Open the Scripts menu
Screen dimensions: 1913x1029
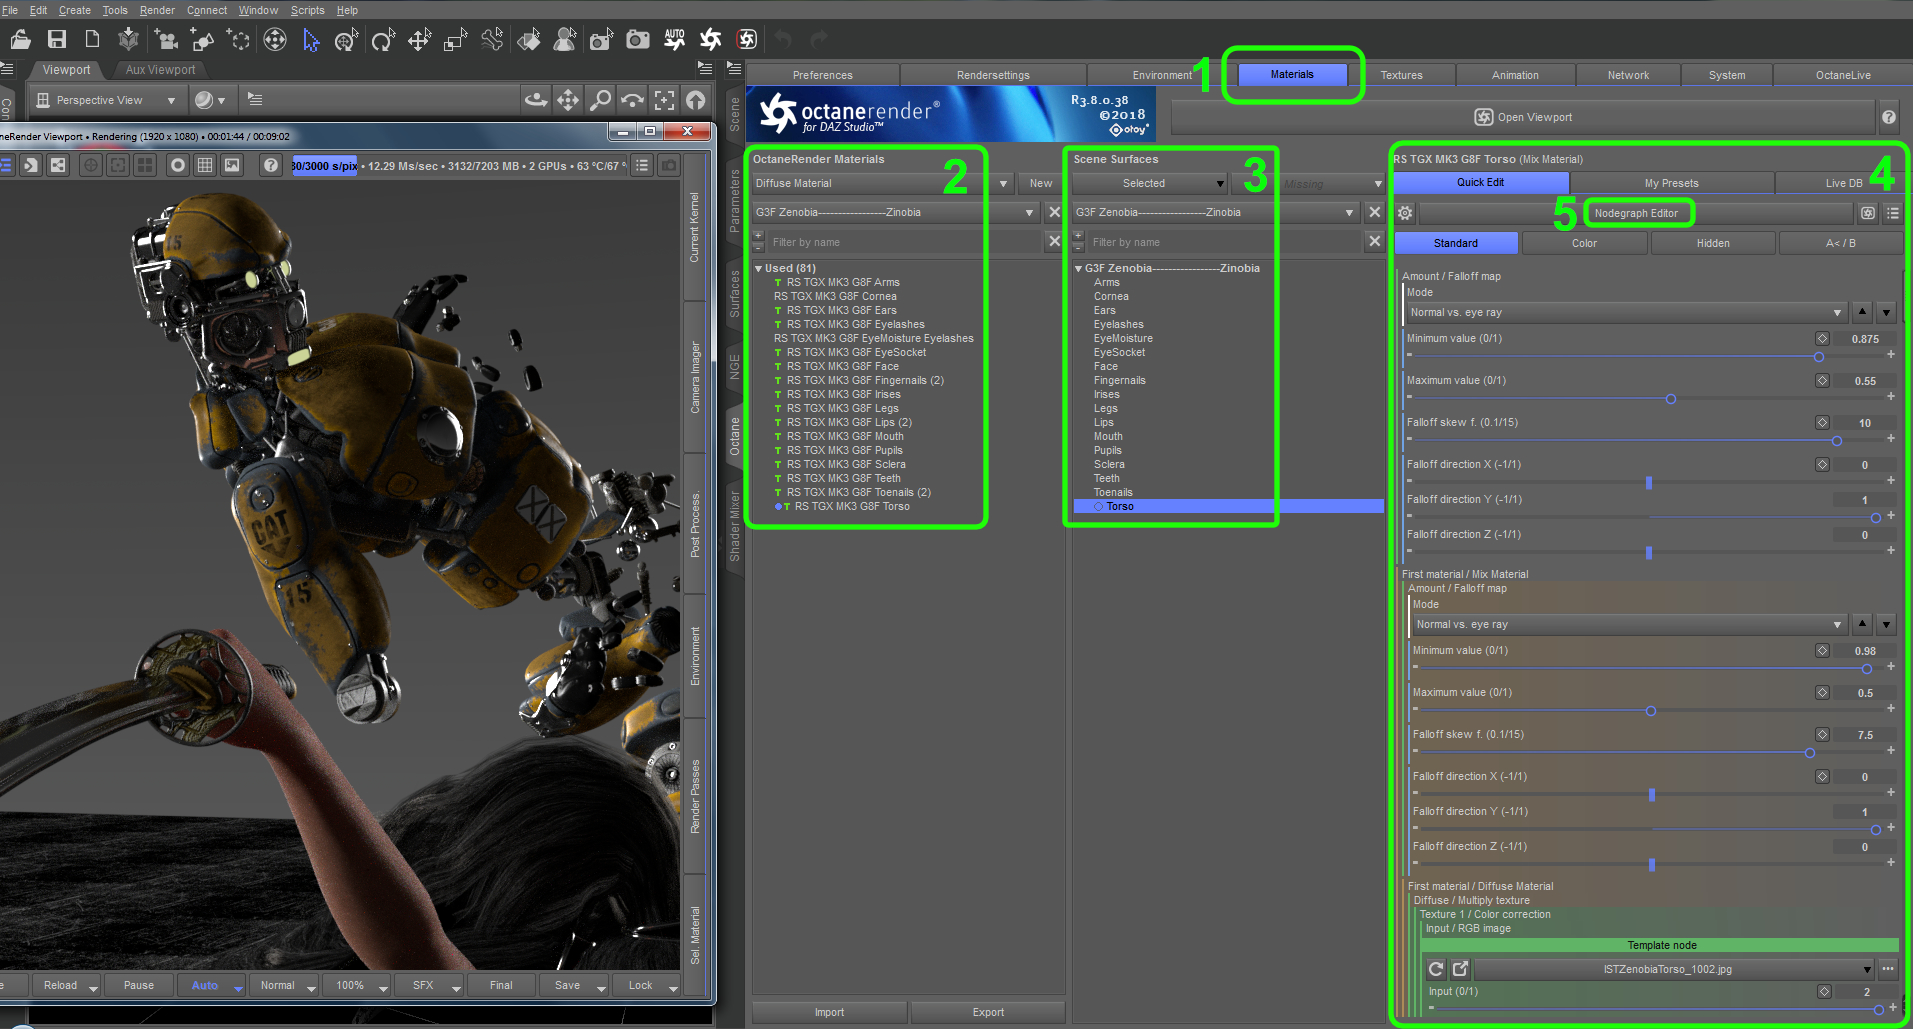click(307, 10)
